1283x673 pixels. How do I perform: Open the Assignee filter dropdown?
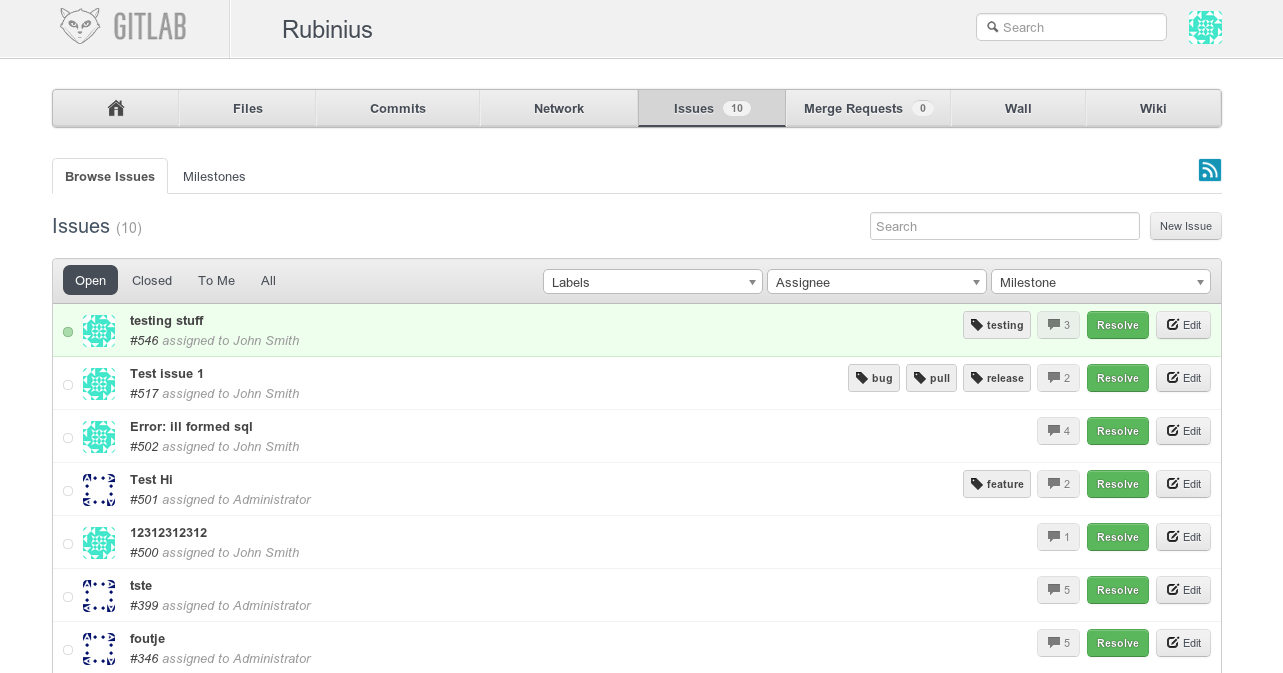click(x=876, y=282)
